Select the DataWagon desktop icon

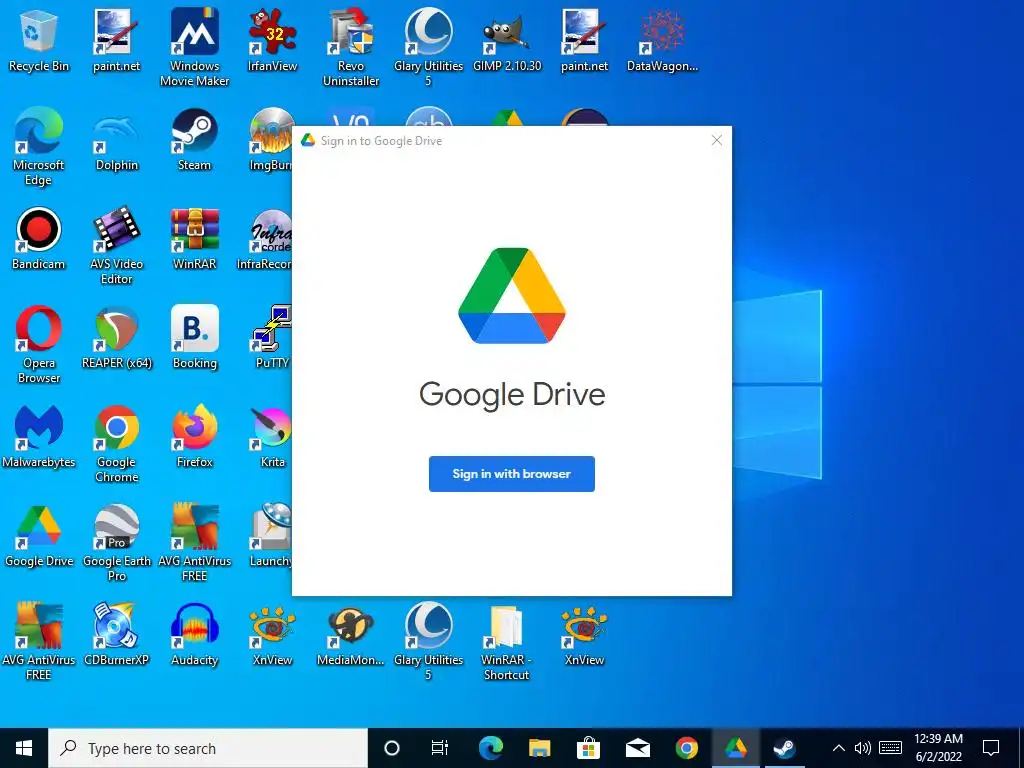point(662,40)
